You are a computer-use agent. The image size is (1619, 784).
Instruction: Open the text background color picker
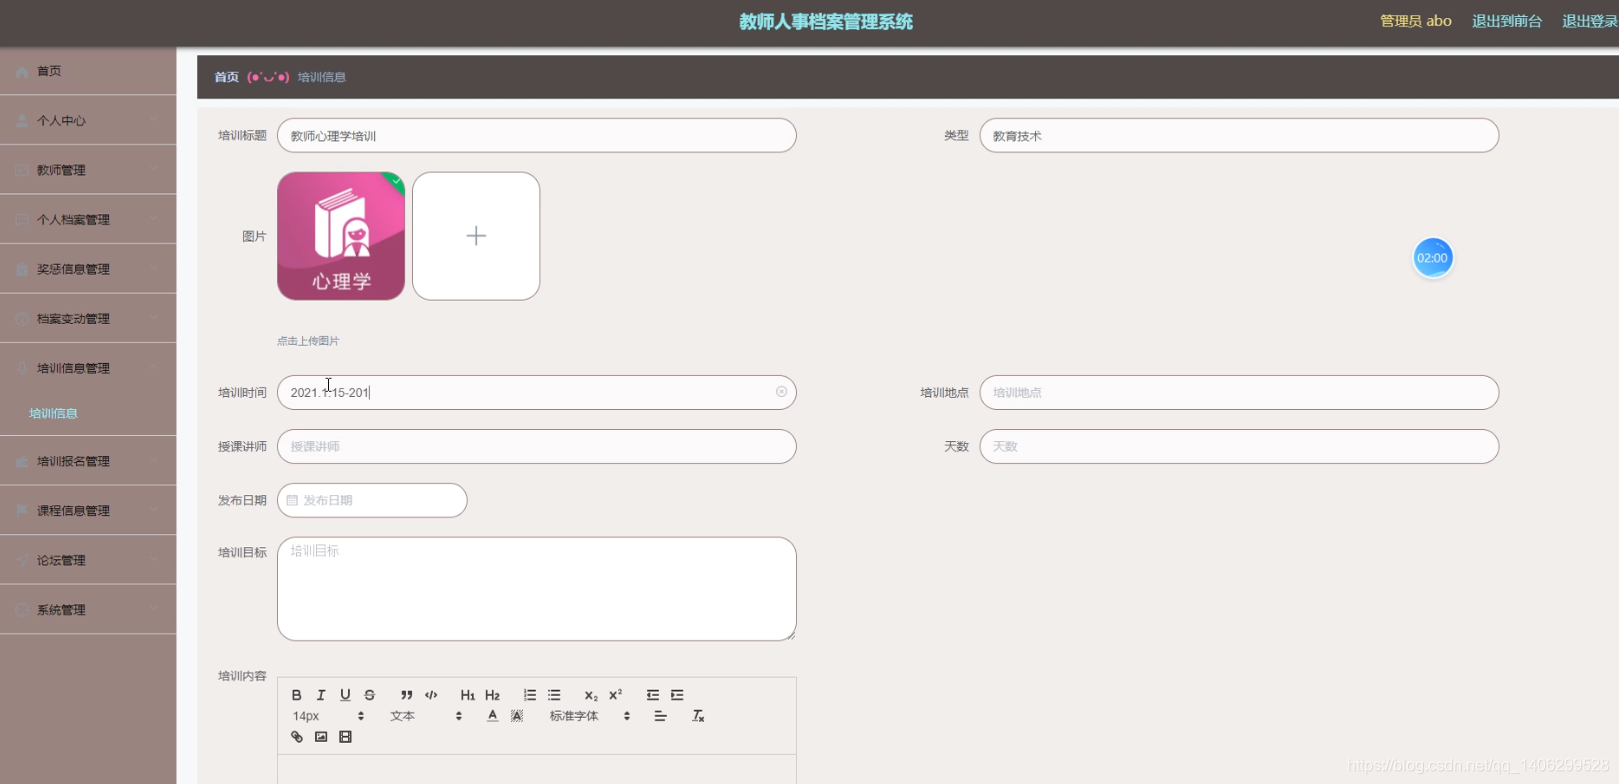(517, 716)
